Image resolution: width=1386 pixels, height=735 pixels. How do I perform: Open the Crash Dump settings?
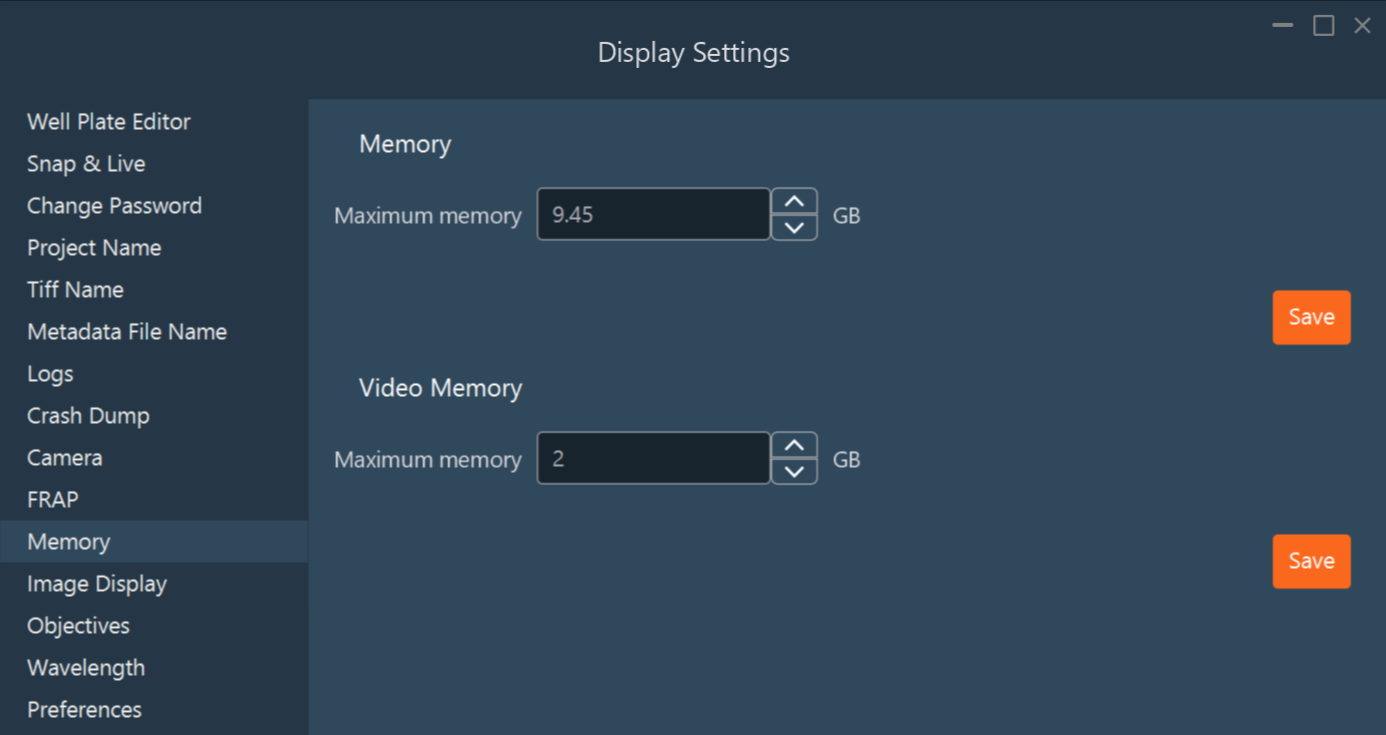[88, 415]
